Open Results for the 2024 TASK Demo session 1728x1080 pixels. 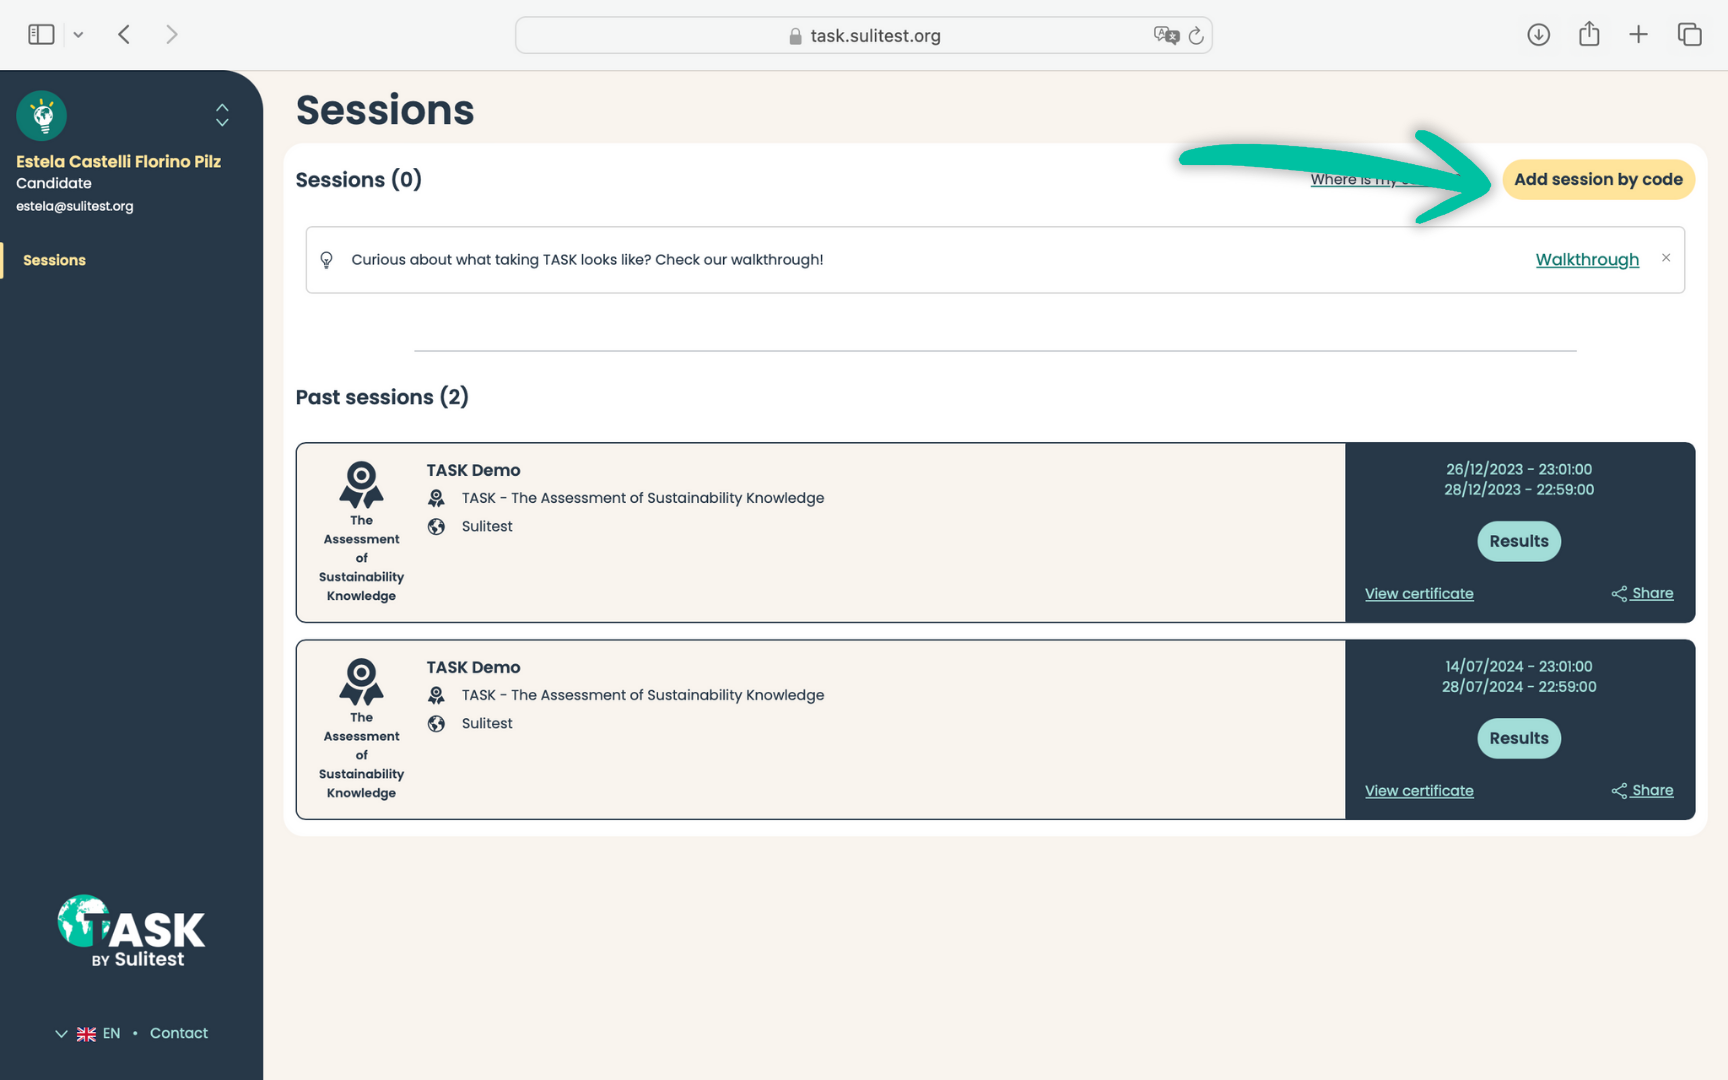click(x=1518, y=738)
